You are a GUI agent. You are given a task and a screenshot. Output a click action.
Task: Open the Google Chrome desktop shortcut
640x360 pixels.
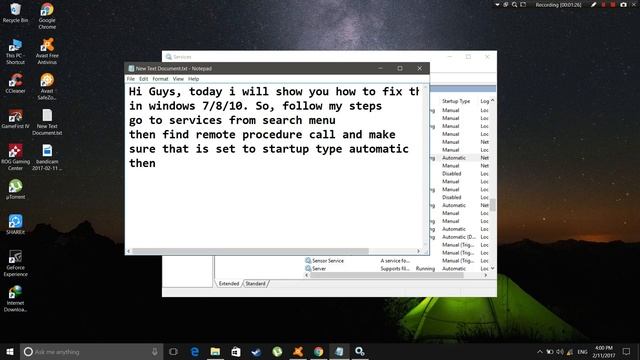pos(47,16)
